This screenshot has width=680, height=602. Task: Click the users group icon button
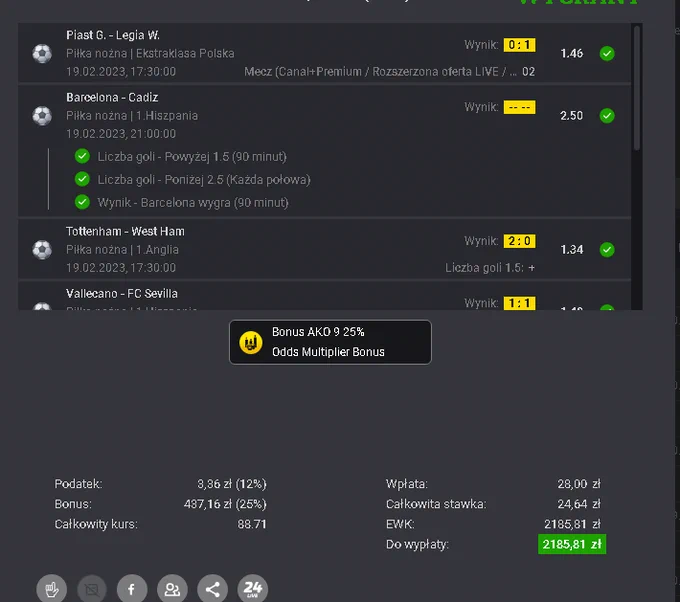tap(172, 589)
